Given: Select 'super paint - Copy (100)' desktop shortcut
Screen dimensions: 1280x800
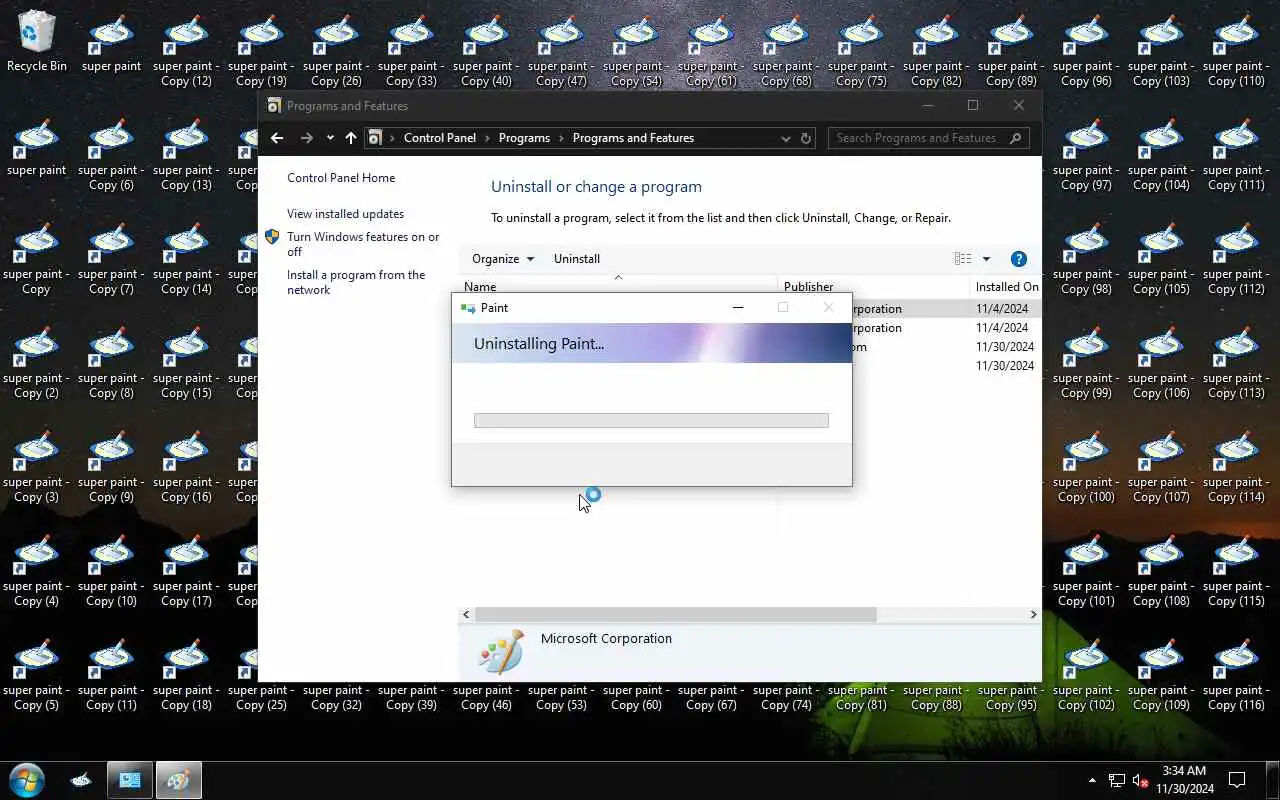Looking at the screenshot, I should click(1086, 466).
